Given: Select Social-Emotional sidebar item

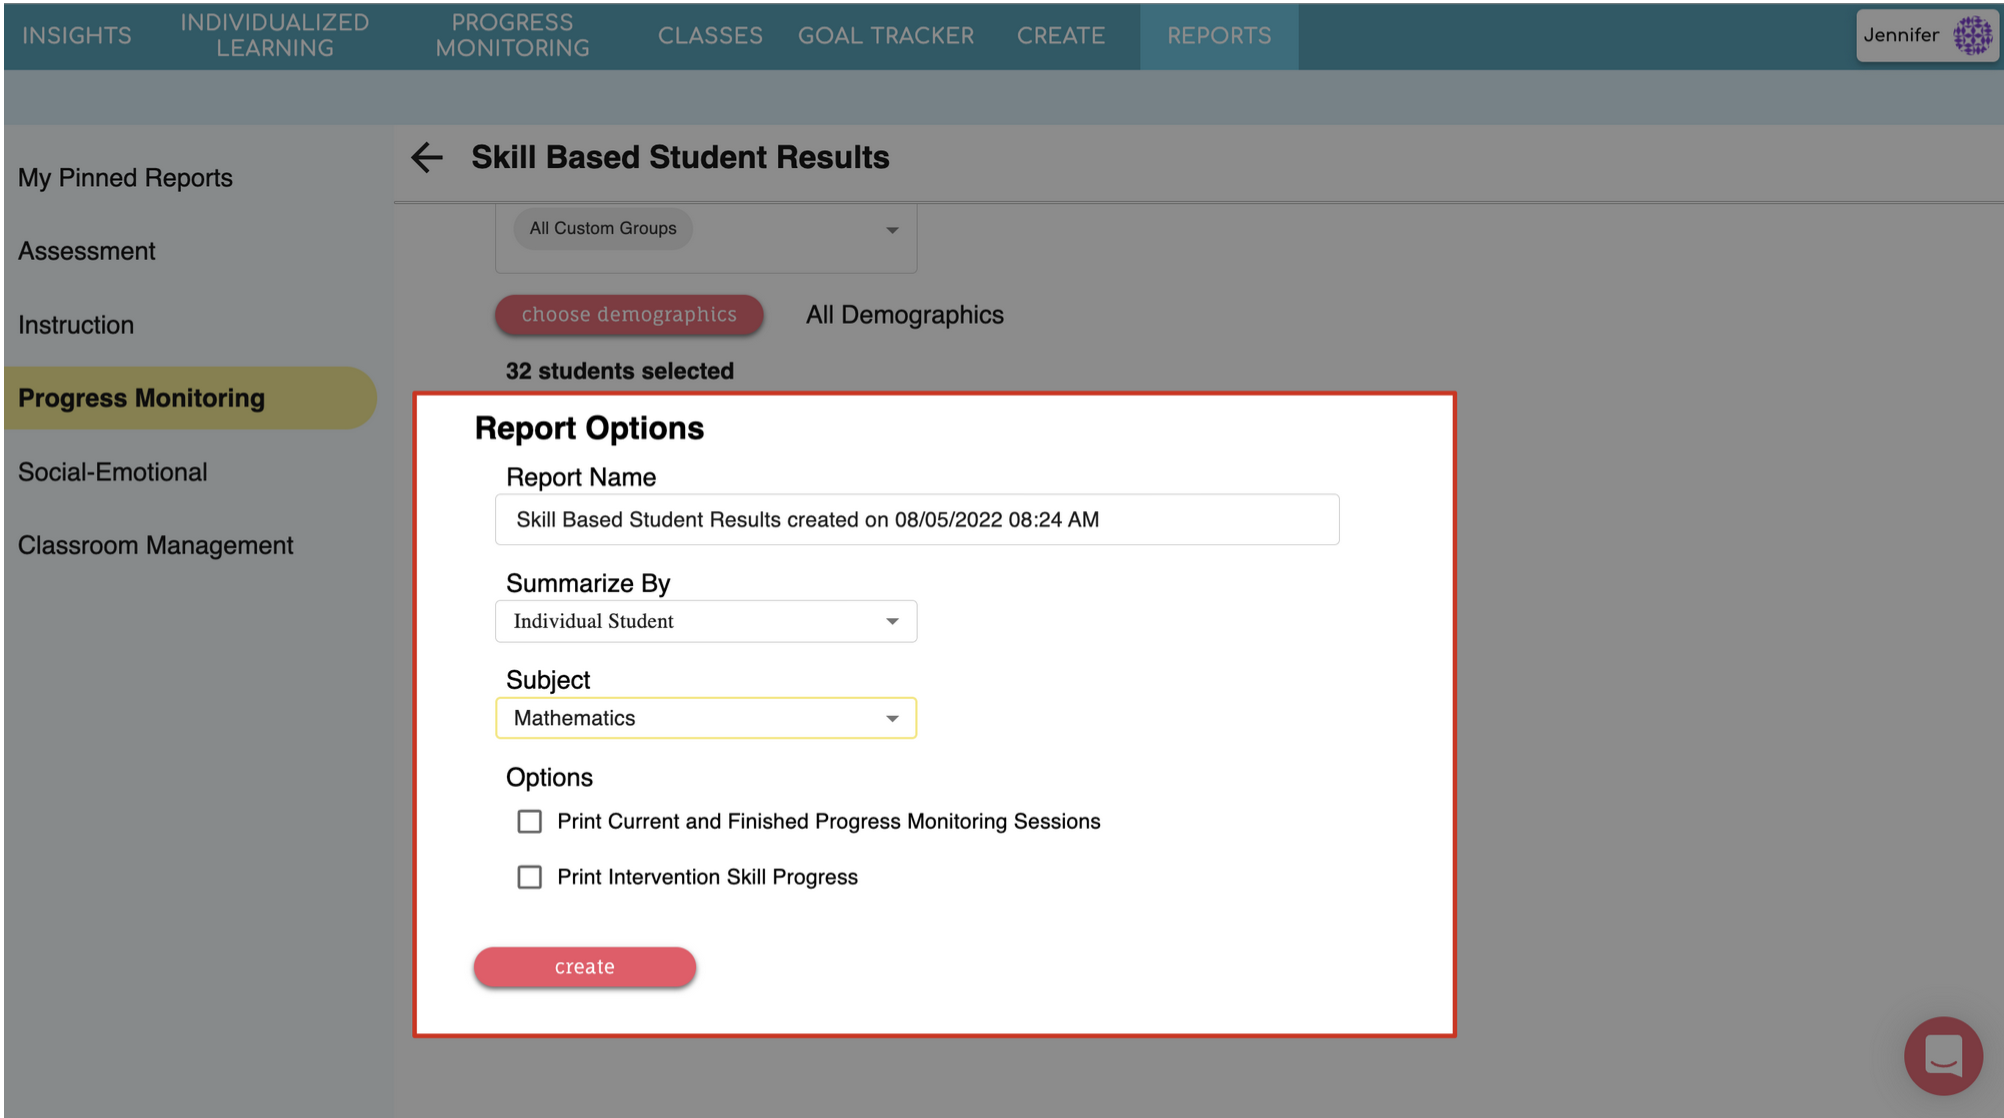Looking at the screenshot, I should (113, 472).
